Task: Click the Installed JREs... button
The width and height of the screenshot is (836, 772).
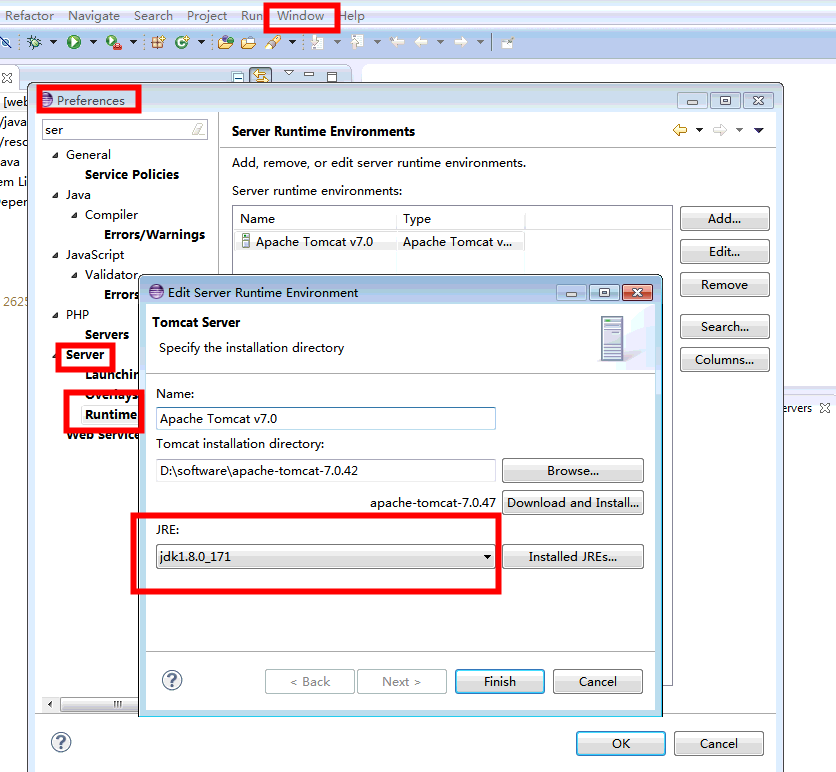Action: click(573, 556)
